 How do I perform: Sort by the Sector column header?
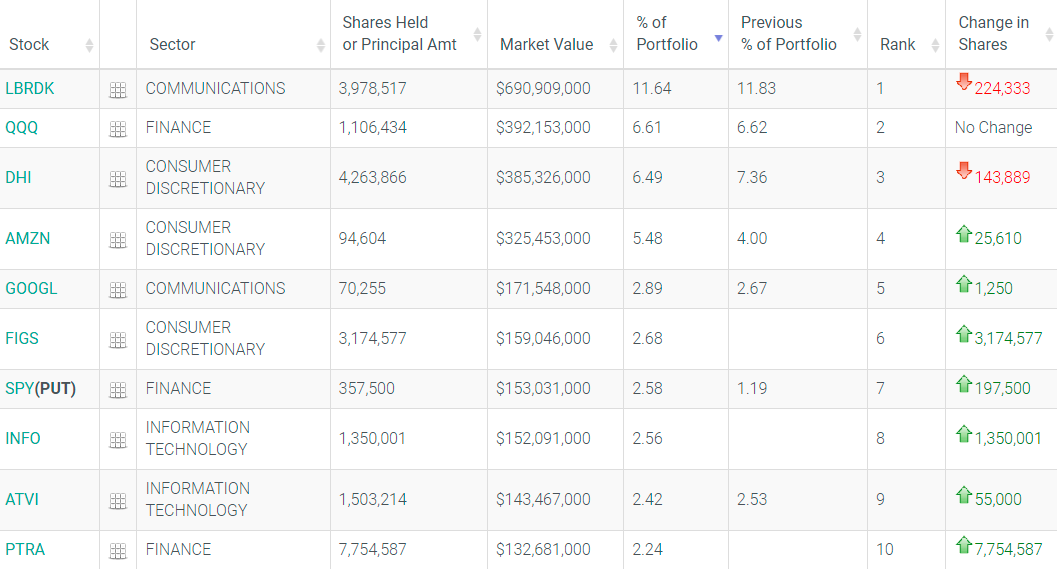point(172,44)
